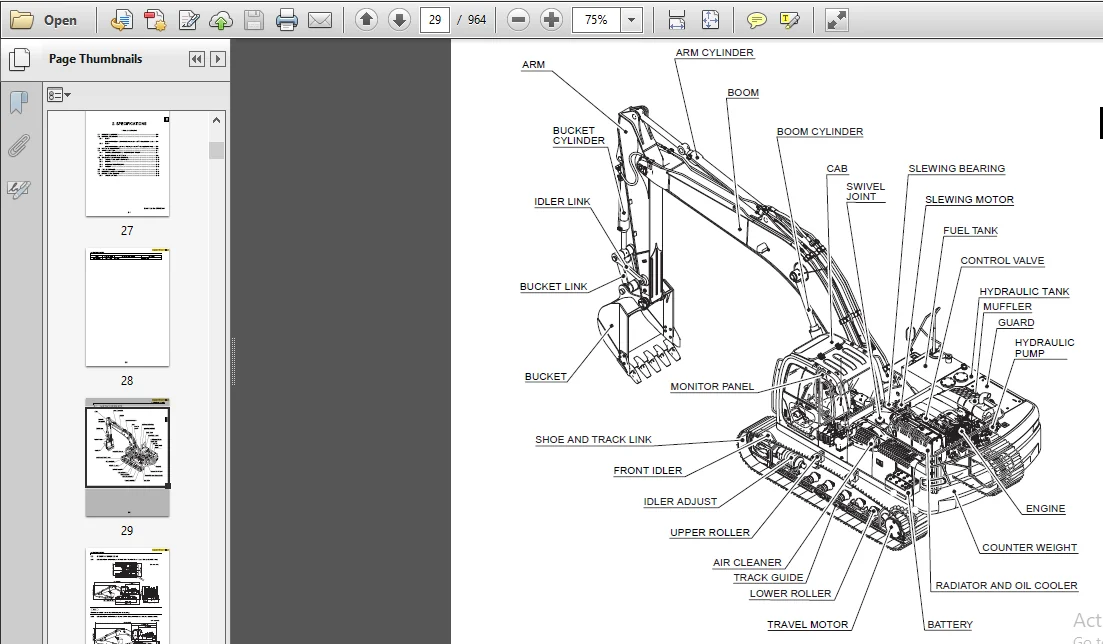Click the edit document pencil icon
This screenshot has height=644, width=1103.
(188, 20)
